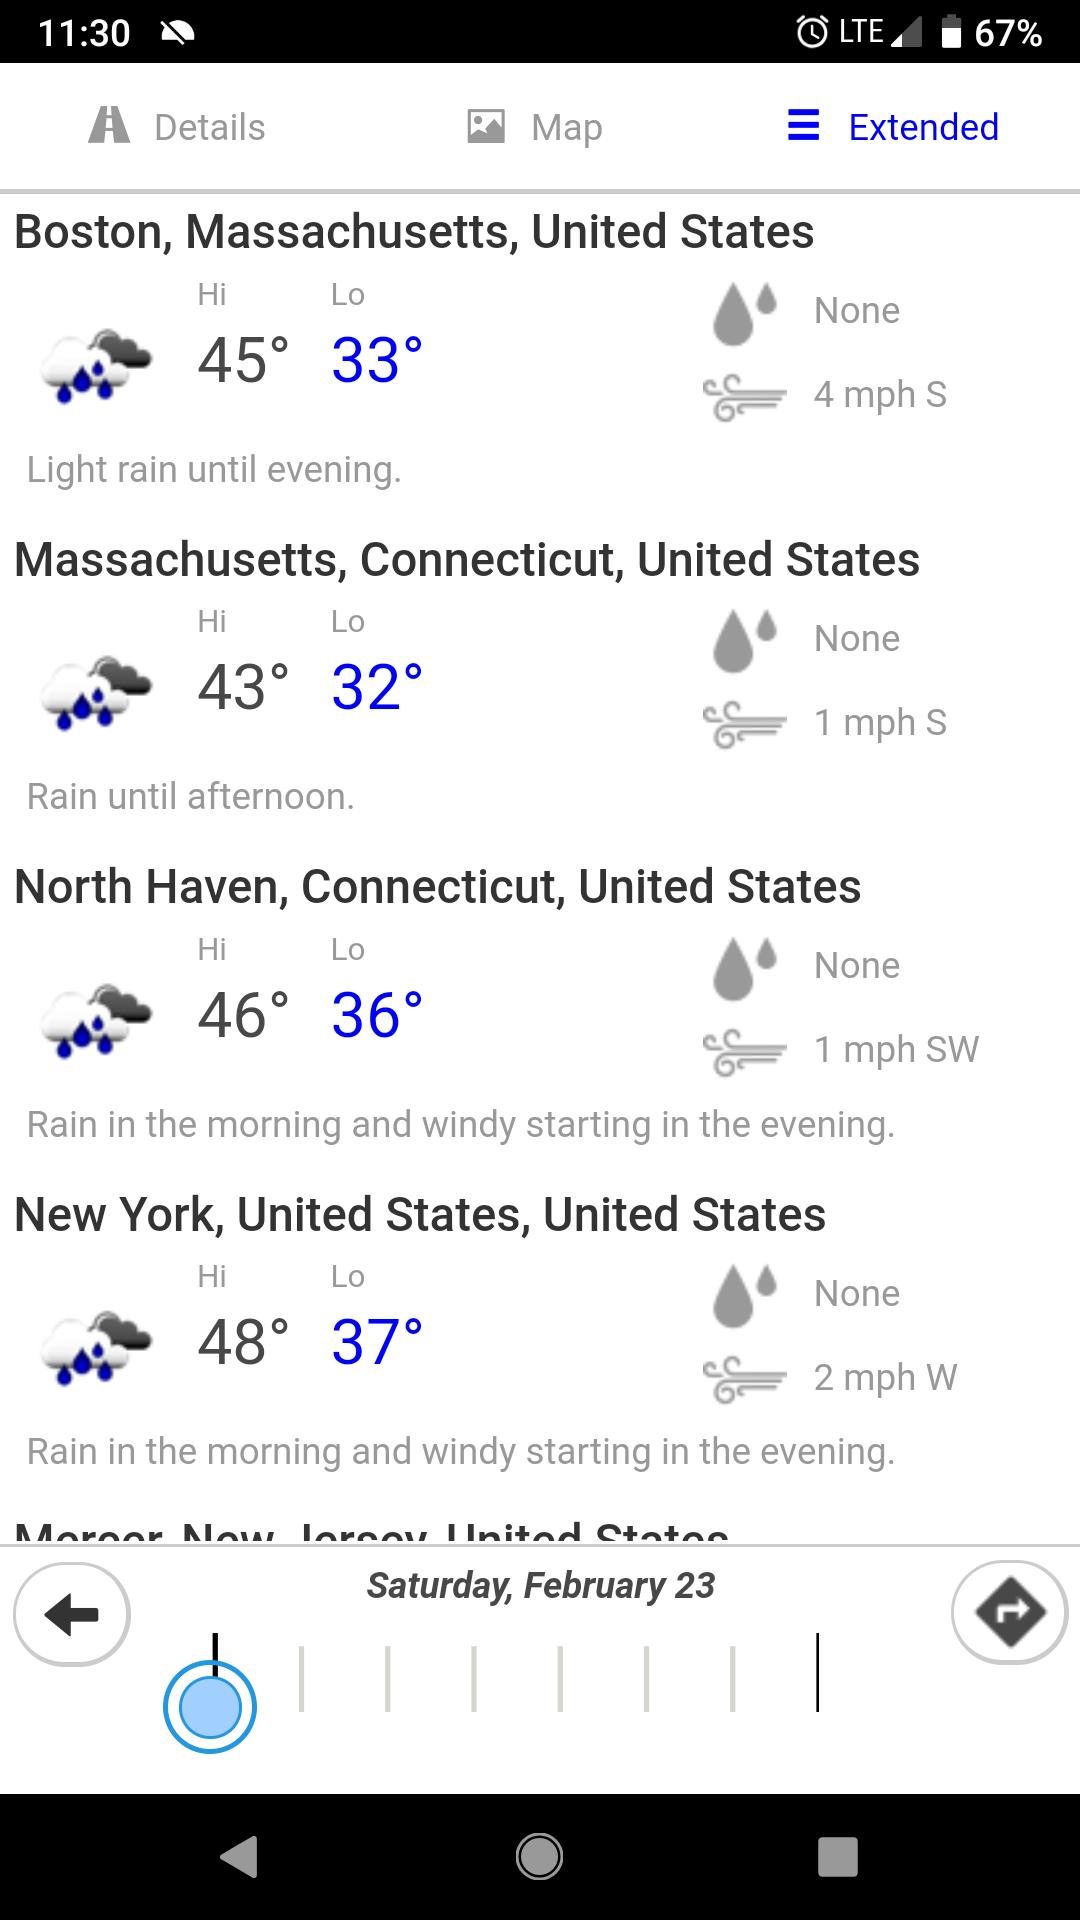The height and width of the screenshot is (1920, 1080).
Task: Tap the road icon beside Details
Action: tap(109, 126)
